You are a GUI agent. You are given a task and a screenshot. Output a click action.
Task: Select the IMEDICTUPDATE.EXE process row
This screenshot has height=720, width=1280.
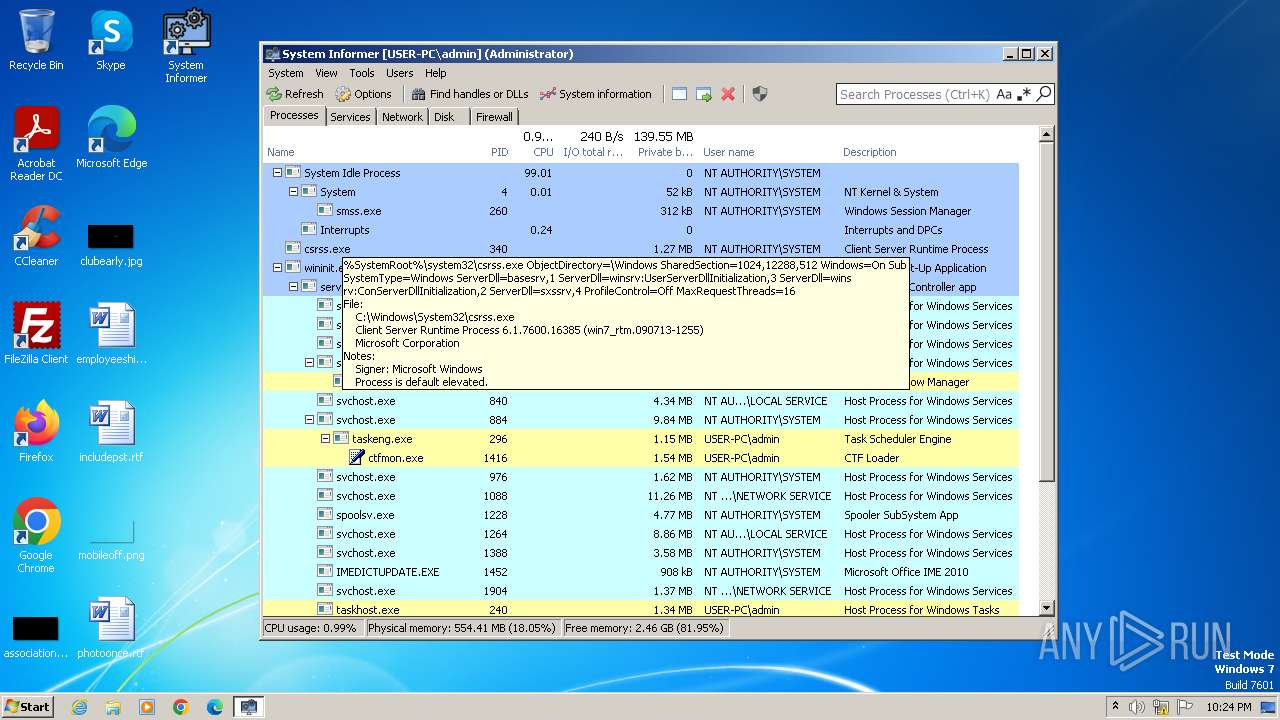641,572
